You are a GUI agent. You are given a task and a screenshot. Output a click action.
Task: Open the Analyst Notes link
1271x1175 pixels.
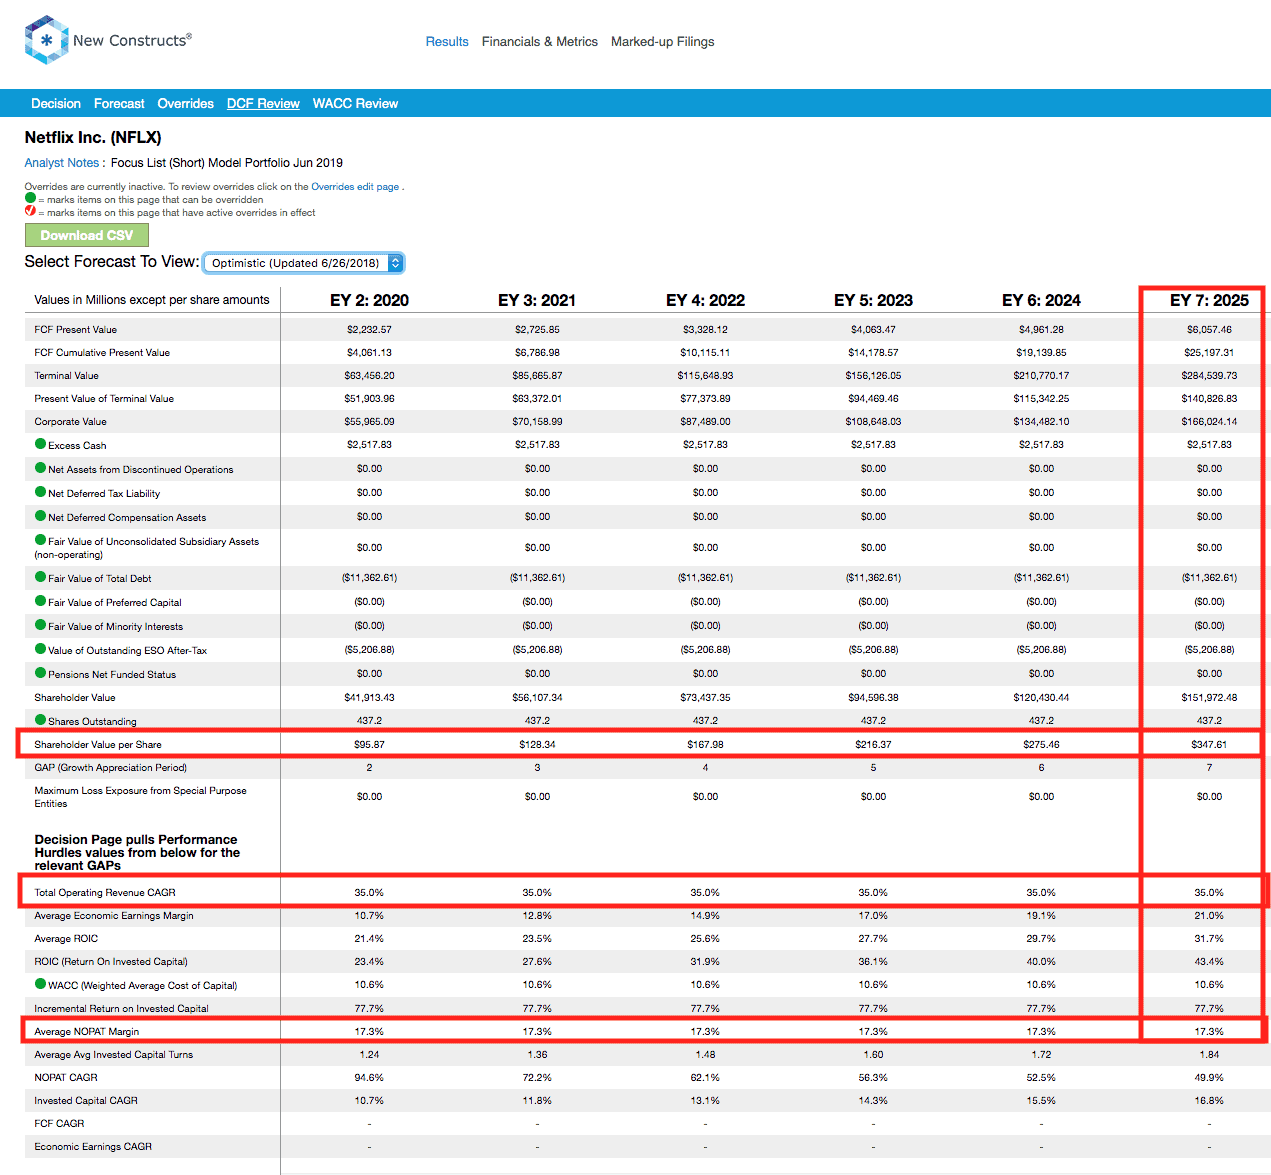tap(62, 163)
